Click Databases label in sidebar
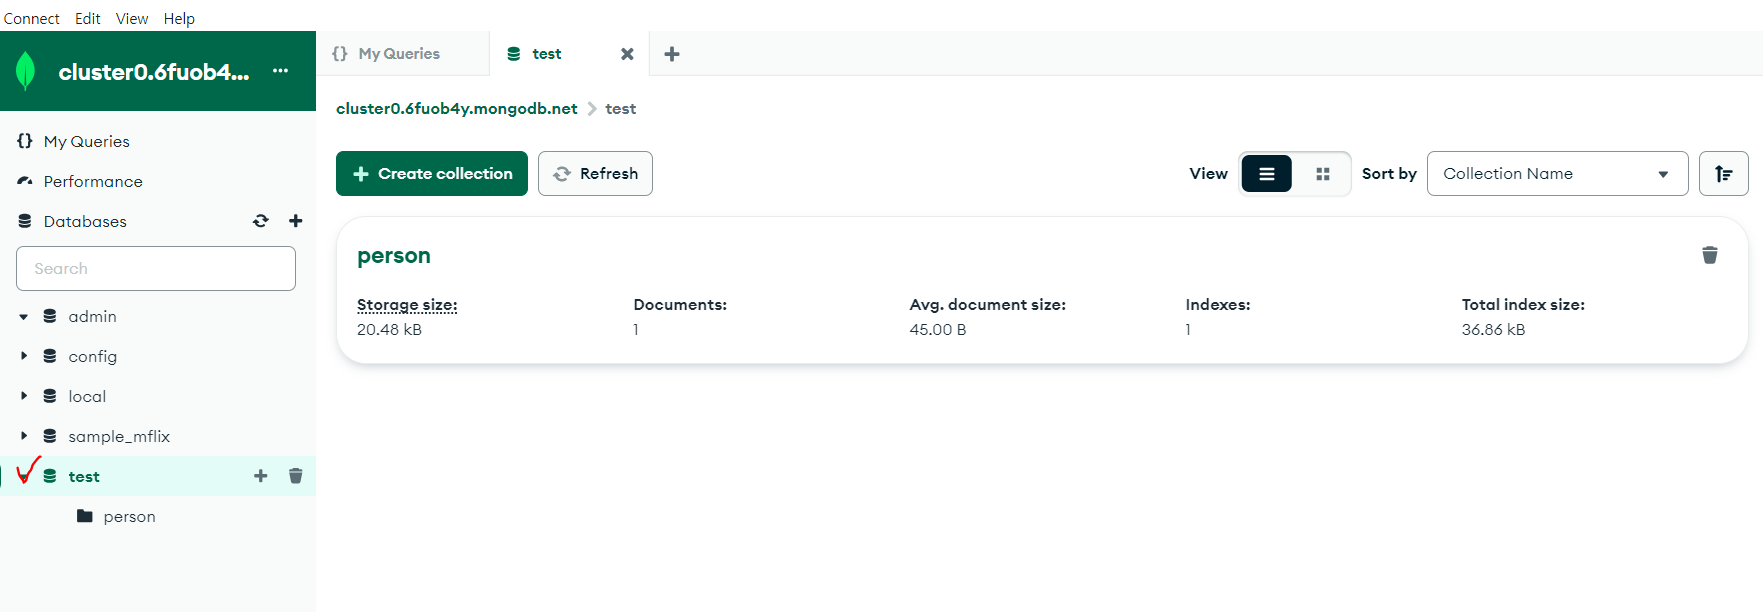 tap(85, 221)
